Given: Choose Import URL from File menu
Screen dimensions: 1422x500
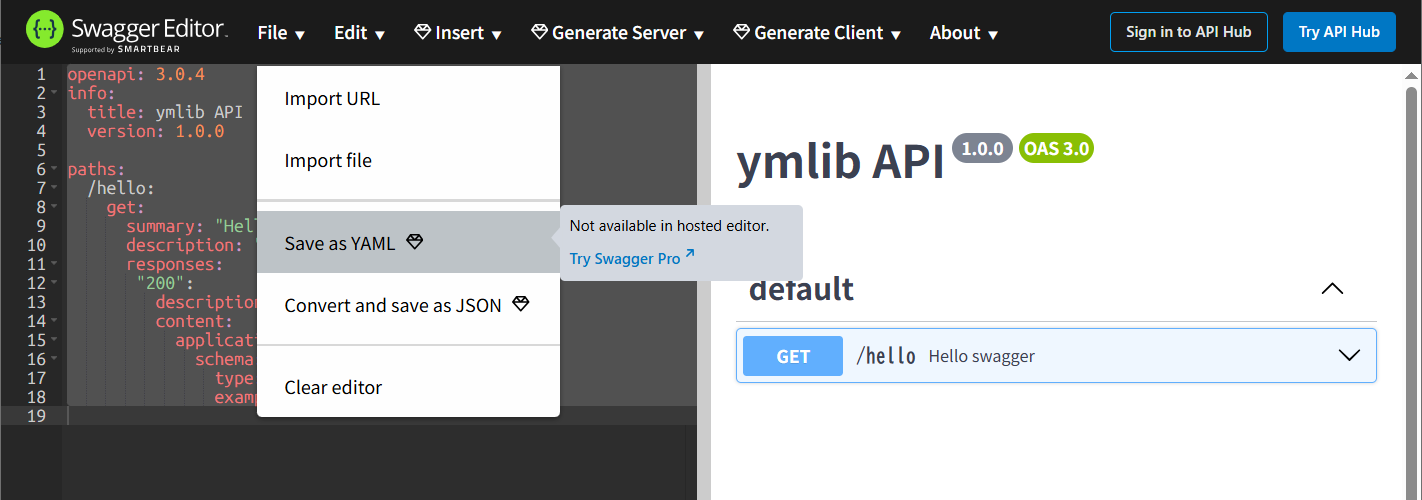Looking at the screenshot, I should coord(332,99).
